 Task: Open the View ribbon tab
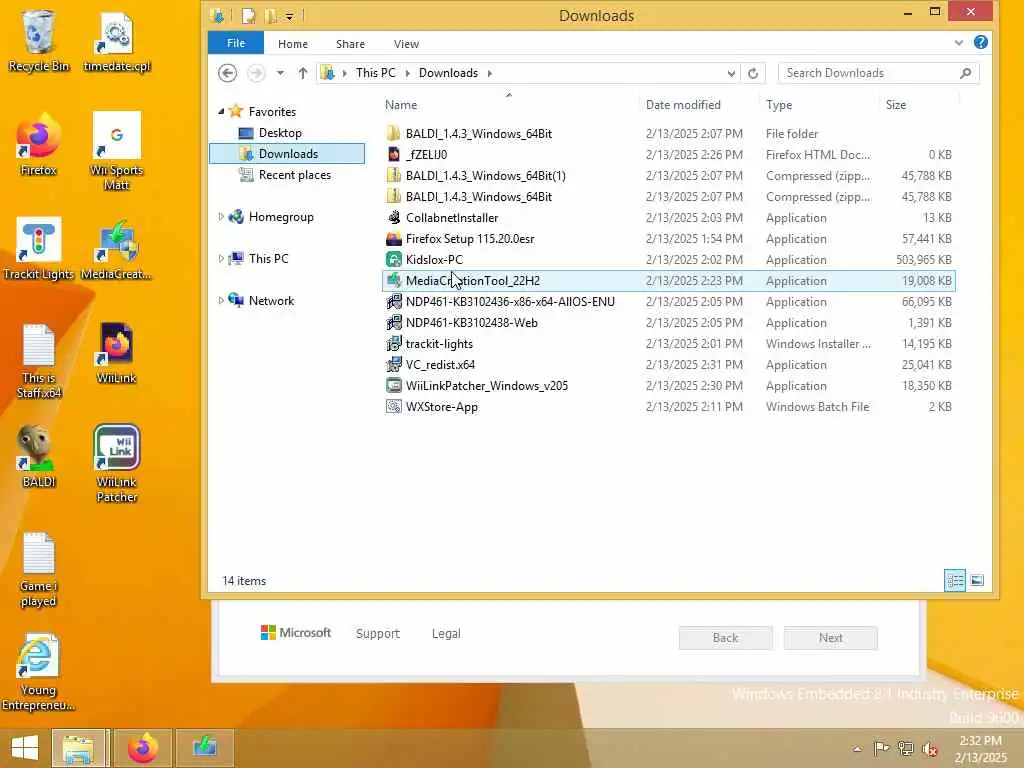click(406, 44)
